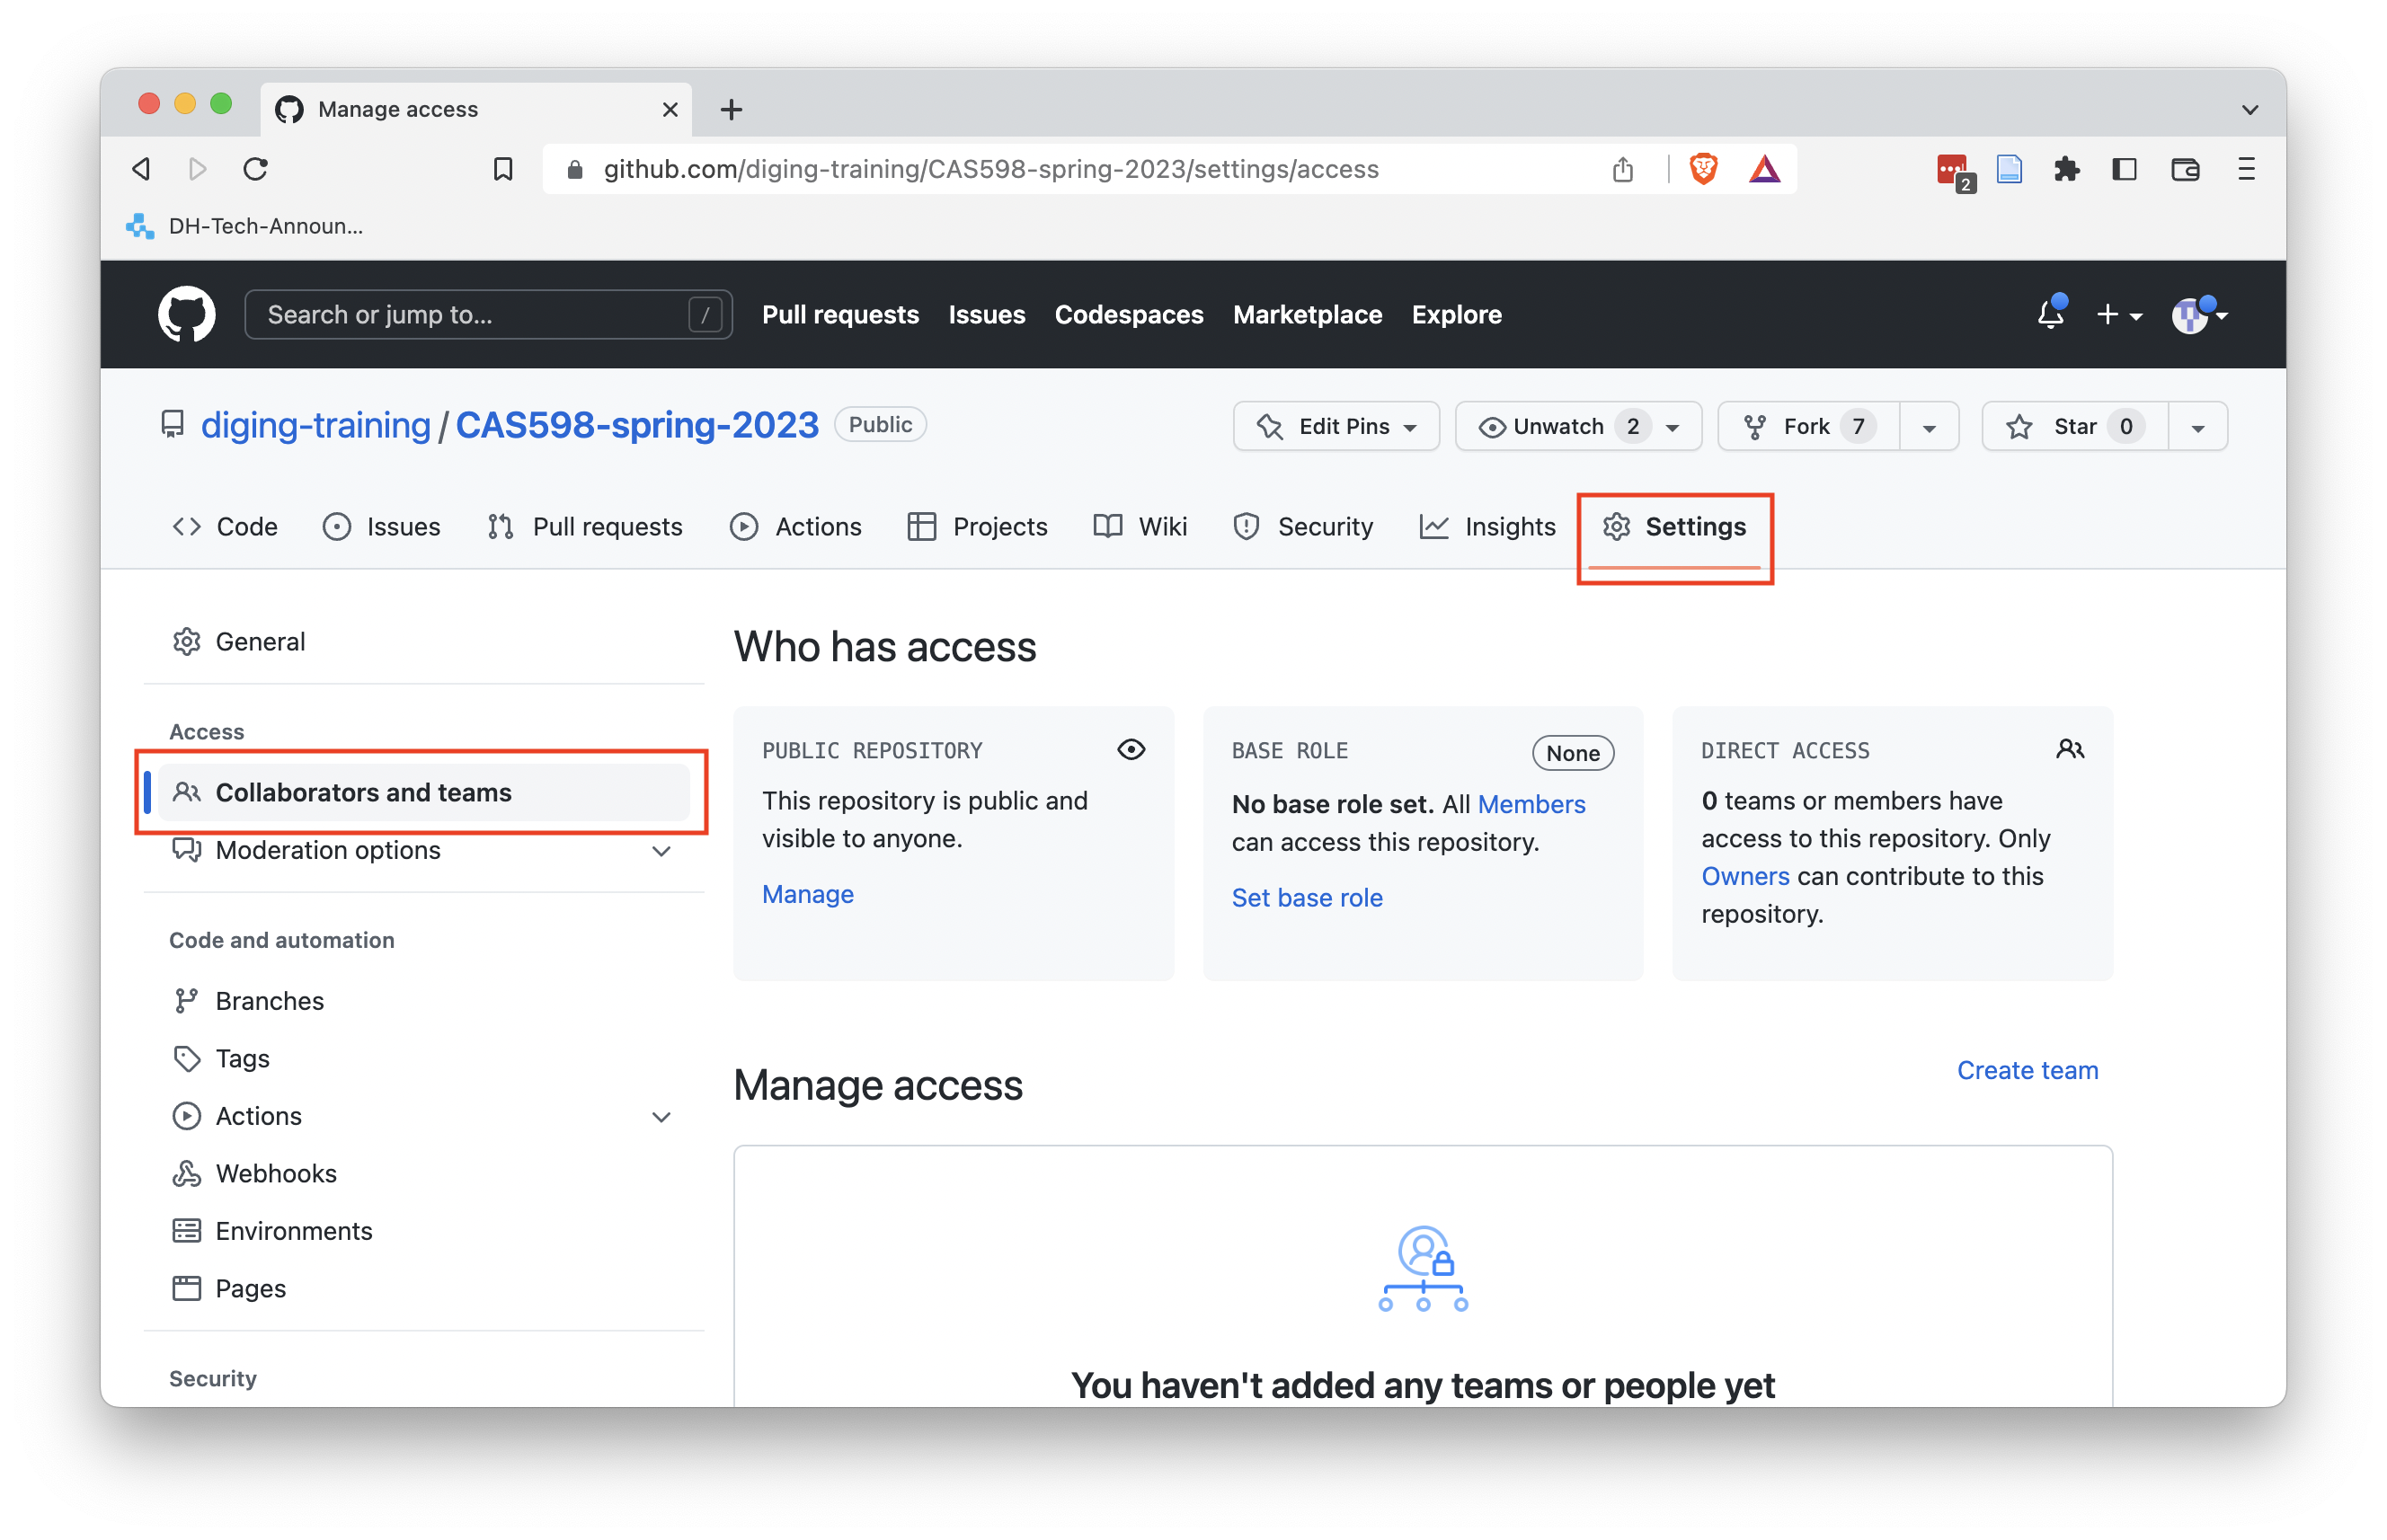Screen dimensions: 2387x1540
Task: Click Manage under Public Repository
Action: pyautogui.click(x=807, y=894)
